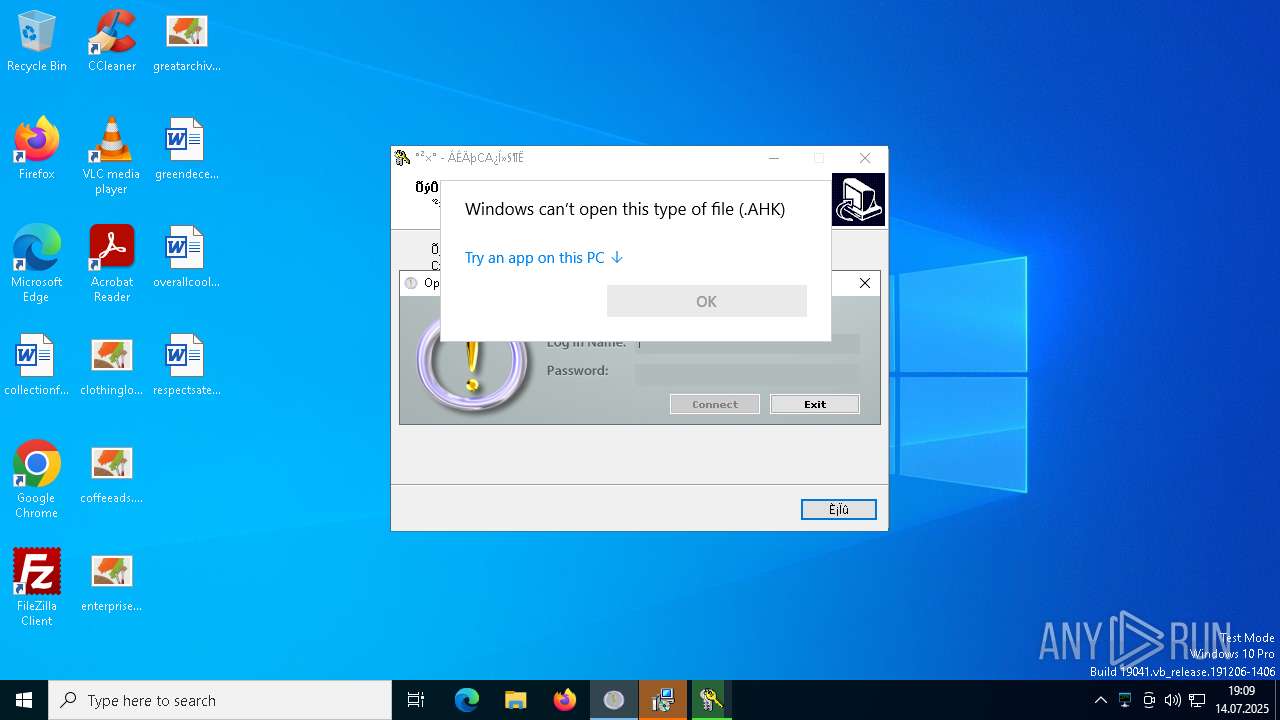Screen dimensions: 1280x720
Task: Click the OK button in the file type dialog
Action: (707, 301)
